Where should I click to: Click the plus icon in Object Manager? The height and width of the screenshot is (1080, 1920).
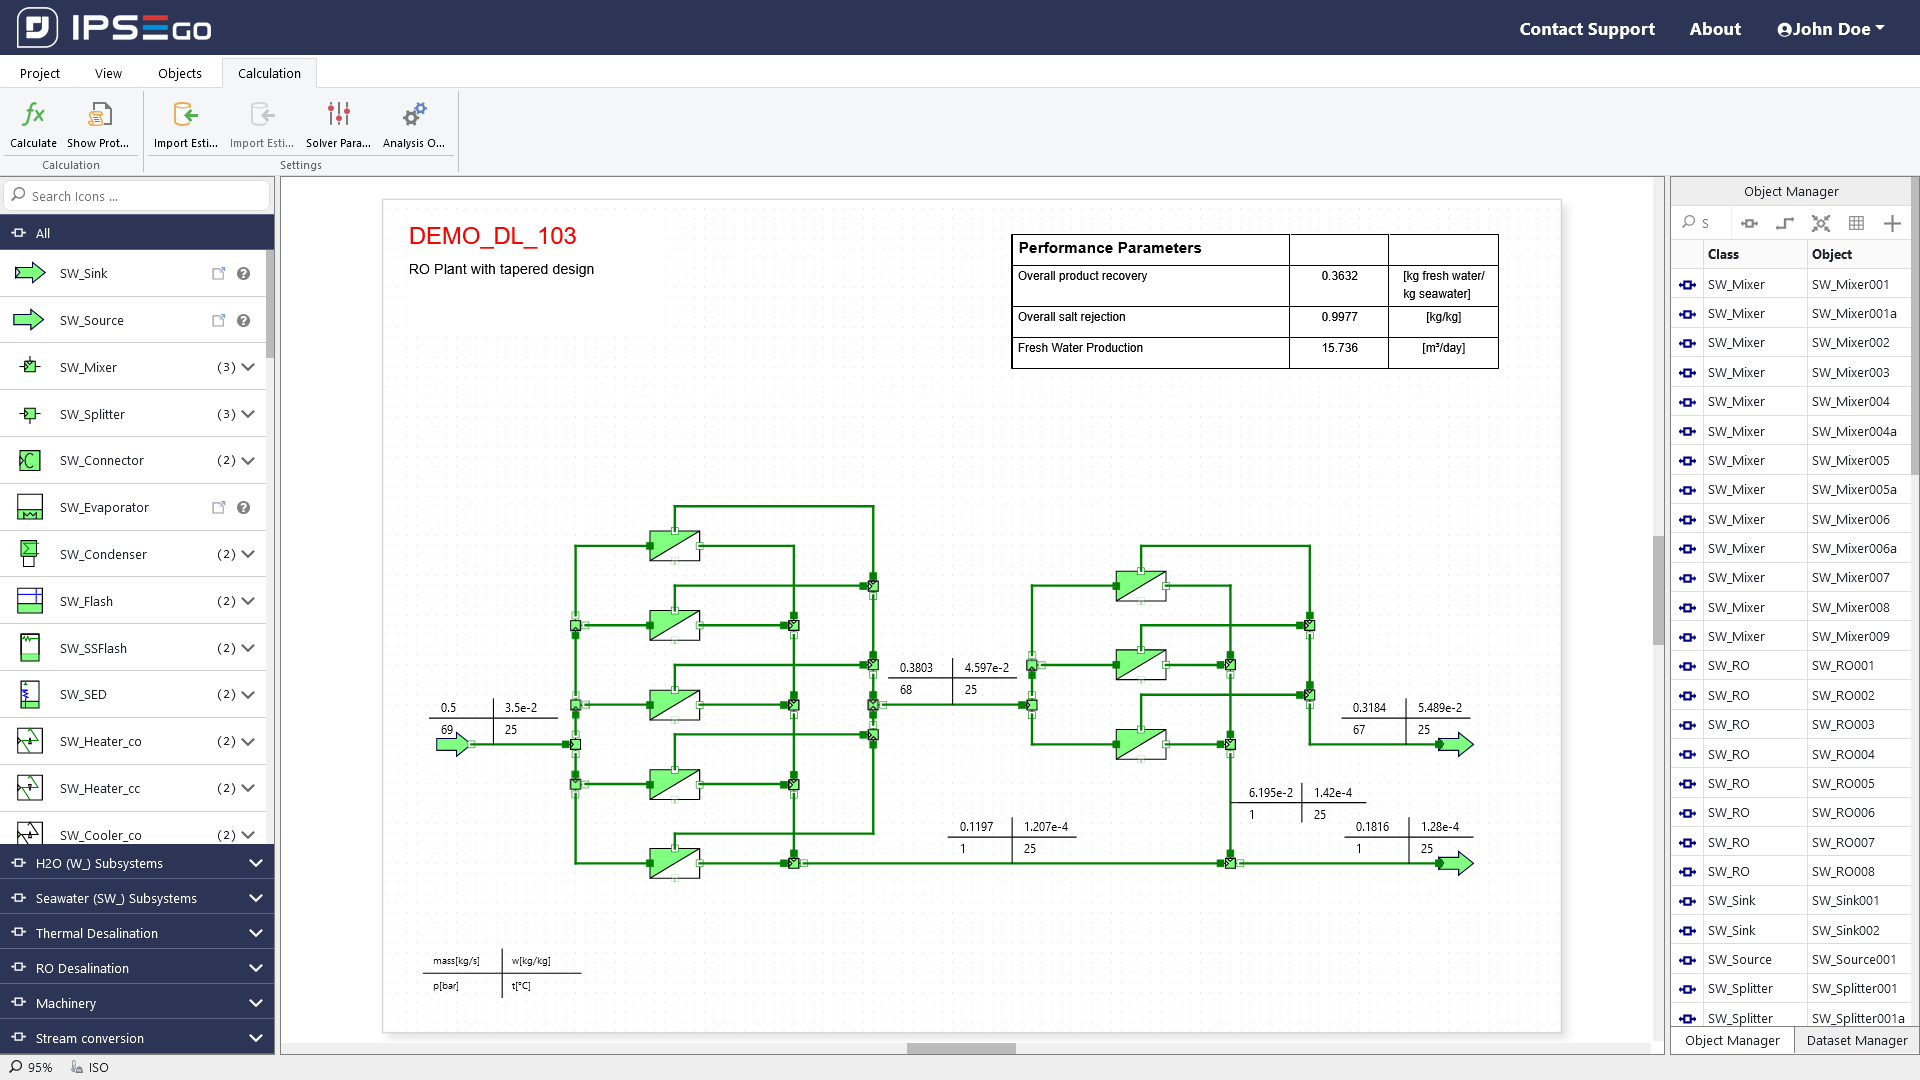pos(1892,223)
